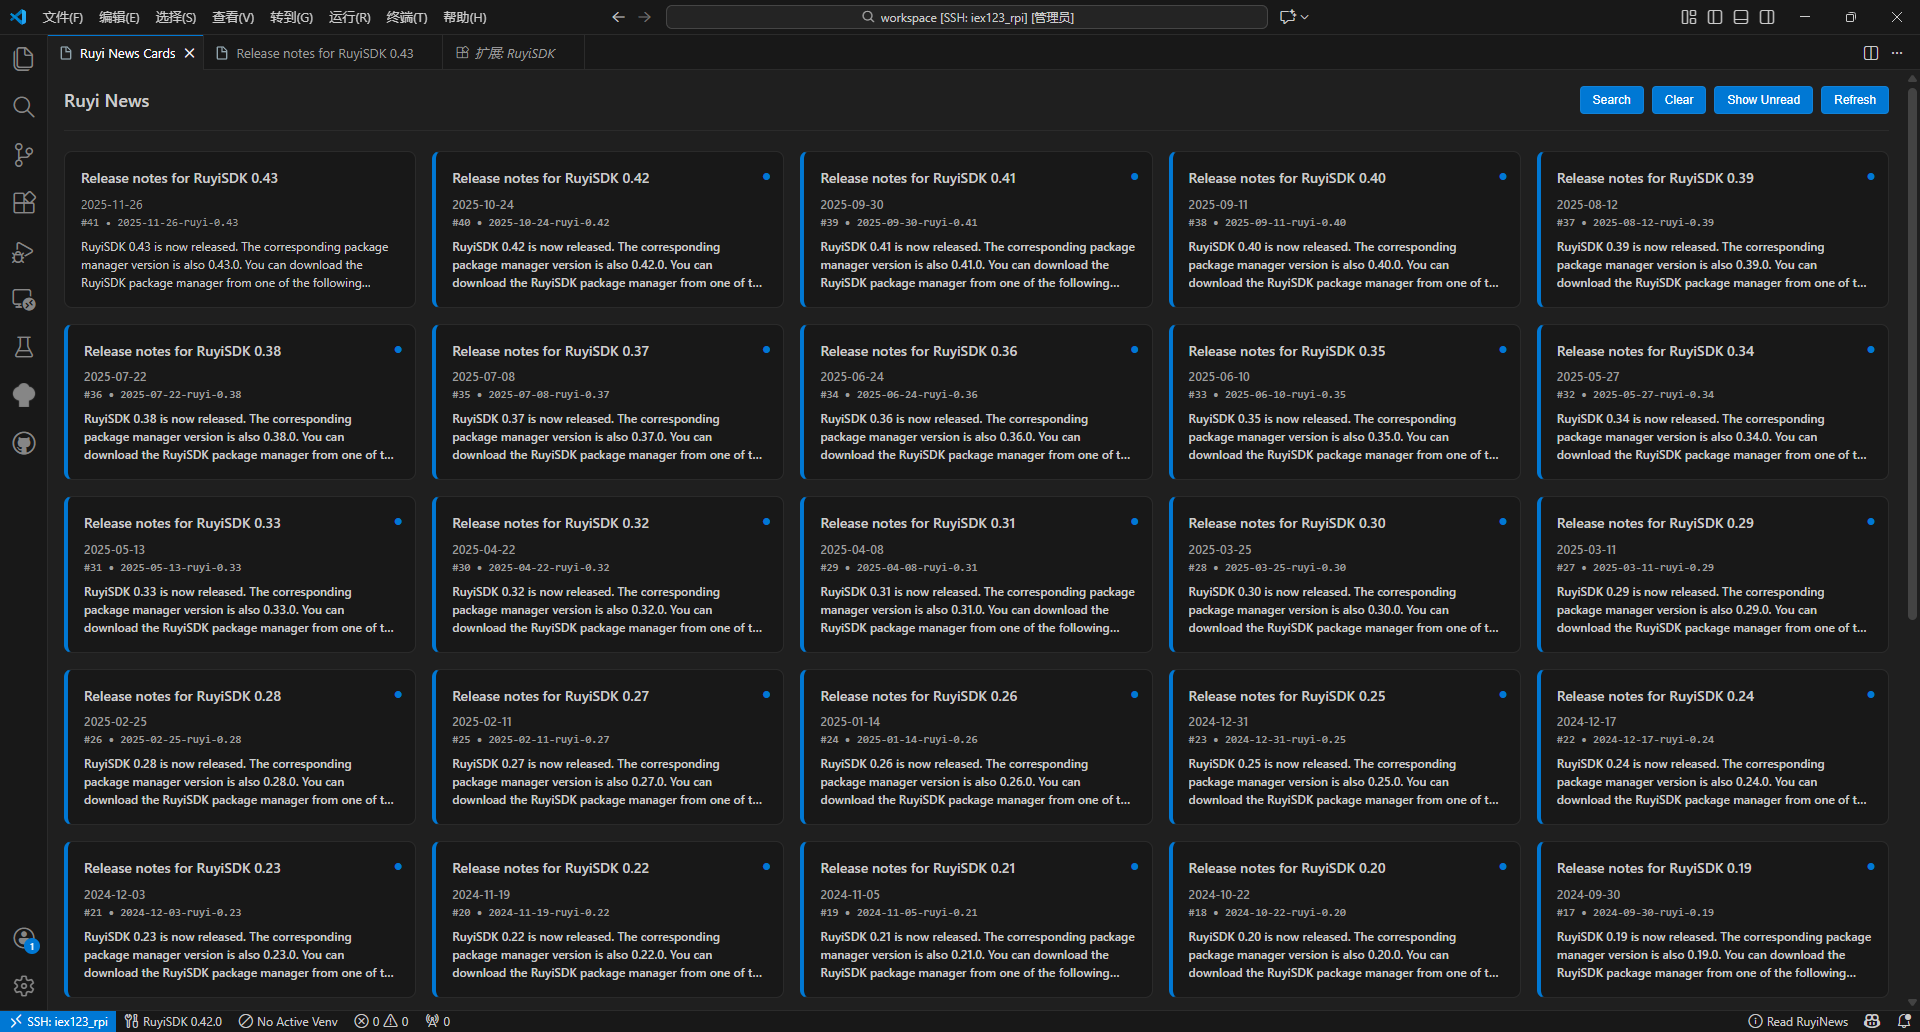Open the RuyiSDK 0.36 release notes card

coord(975,402)
